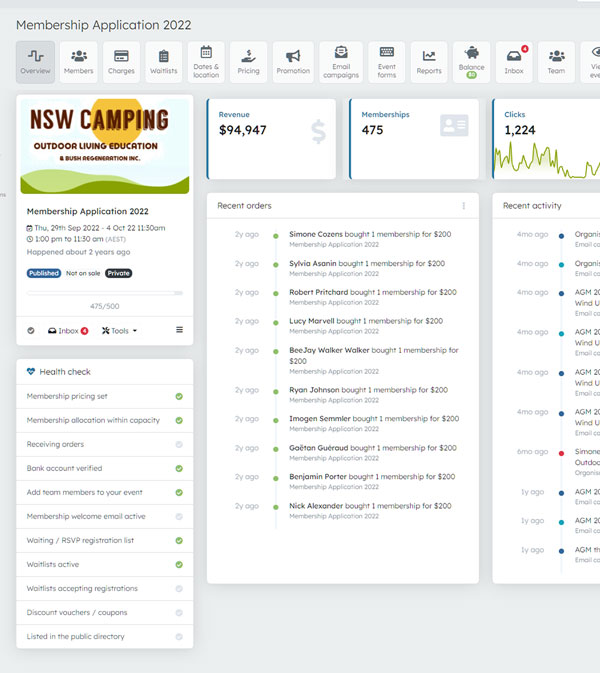
Task: Click the dollar sign icon in Revenue card
Action: click(318, 132)
